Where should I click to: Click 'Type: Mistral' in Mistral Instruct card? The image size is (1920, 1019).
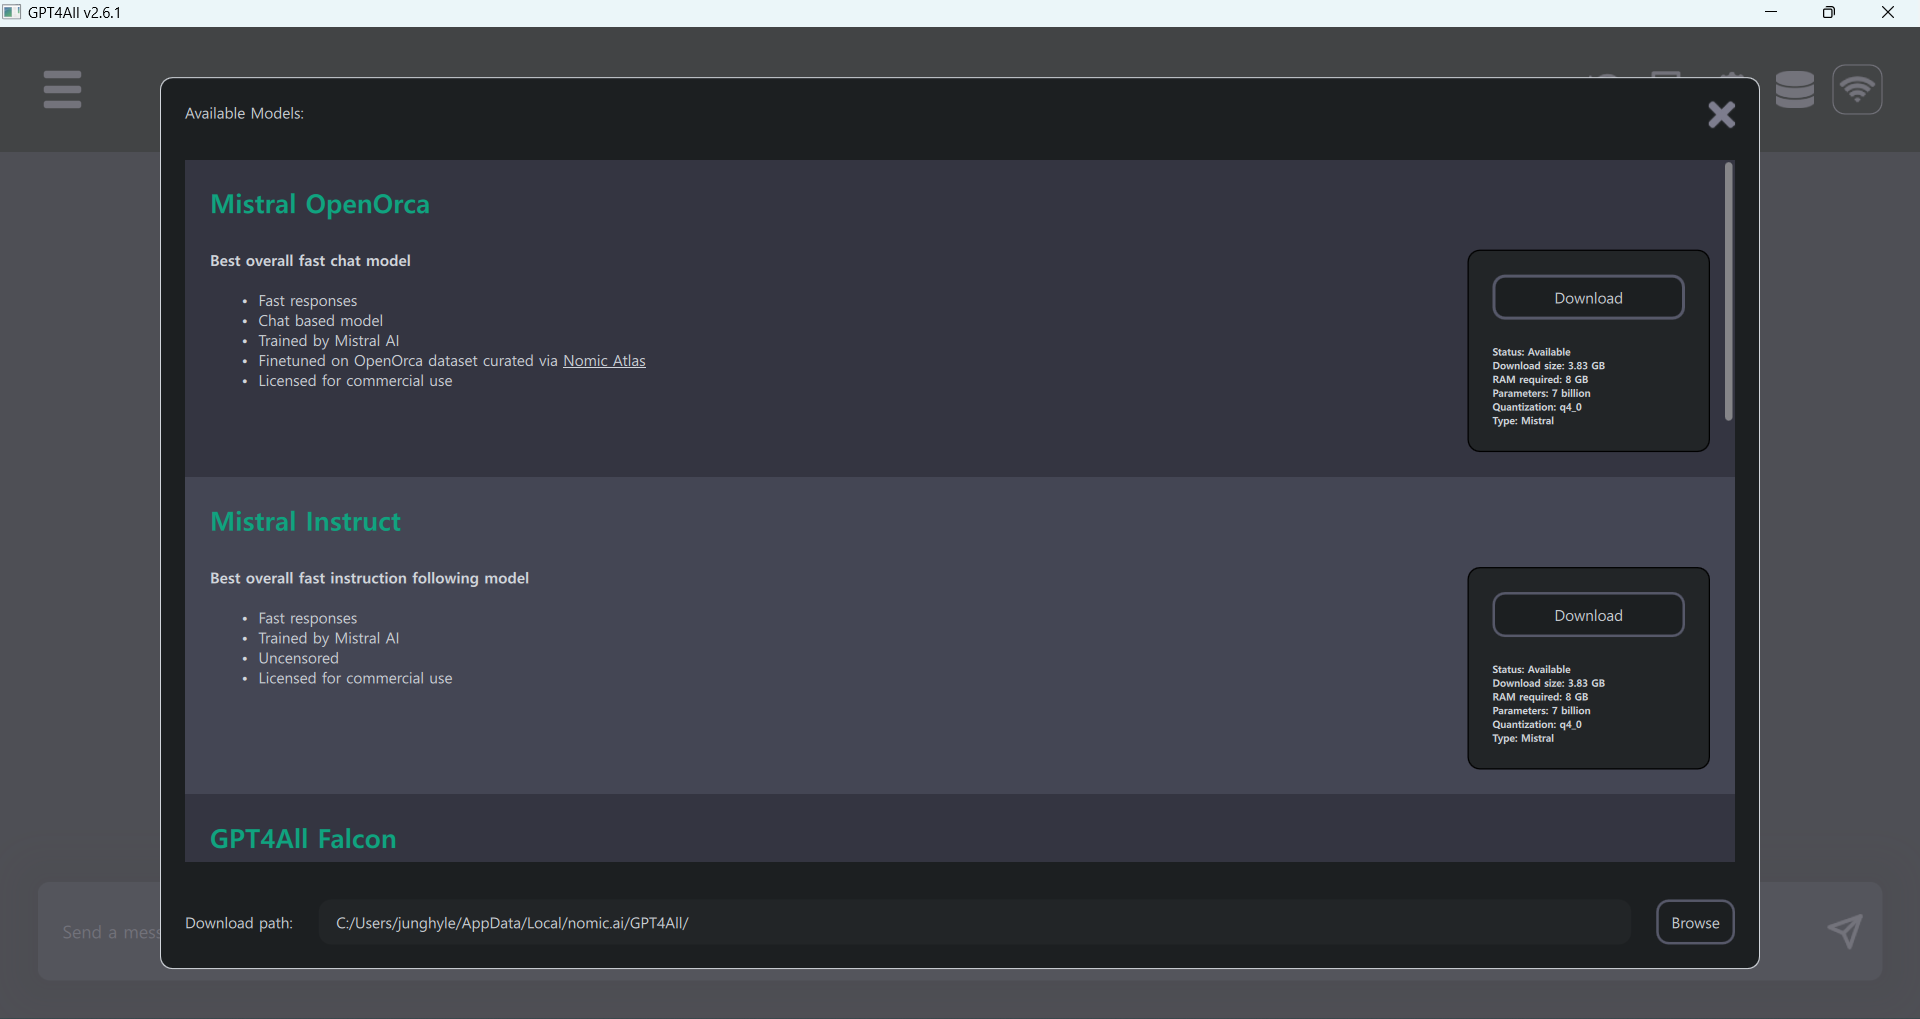point(1523,739)
